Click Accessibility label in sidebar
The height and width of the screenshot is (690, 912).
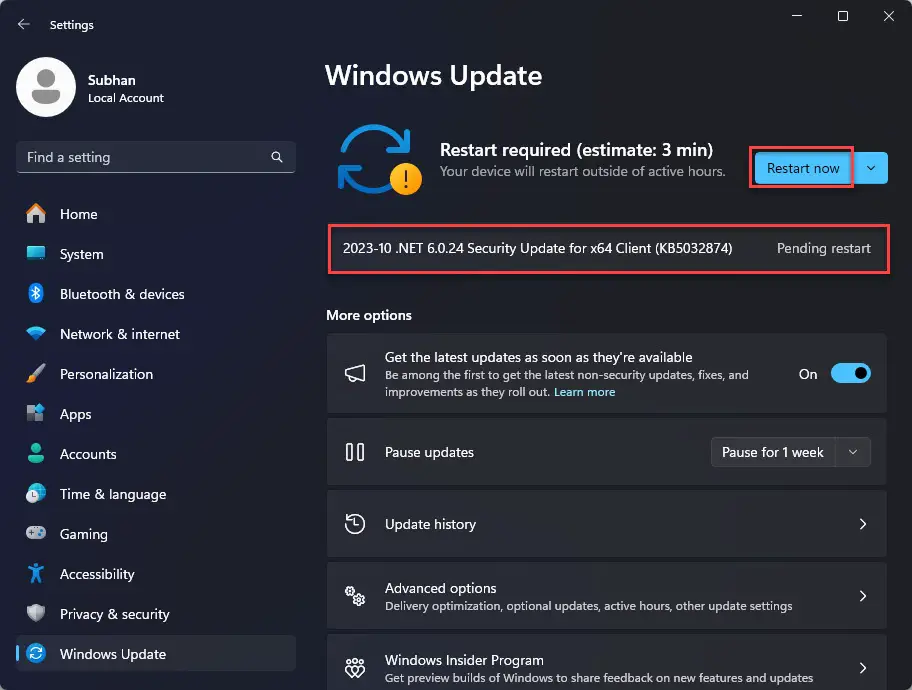(97, 574)
